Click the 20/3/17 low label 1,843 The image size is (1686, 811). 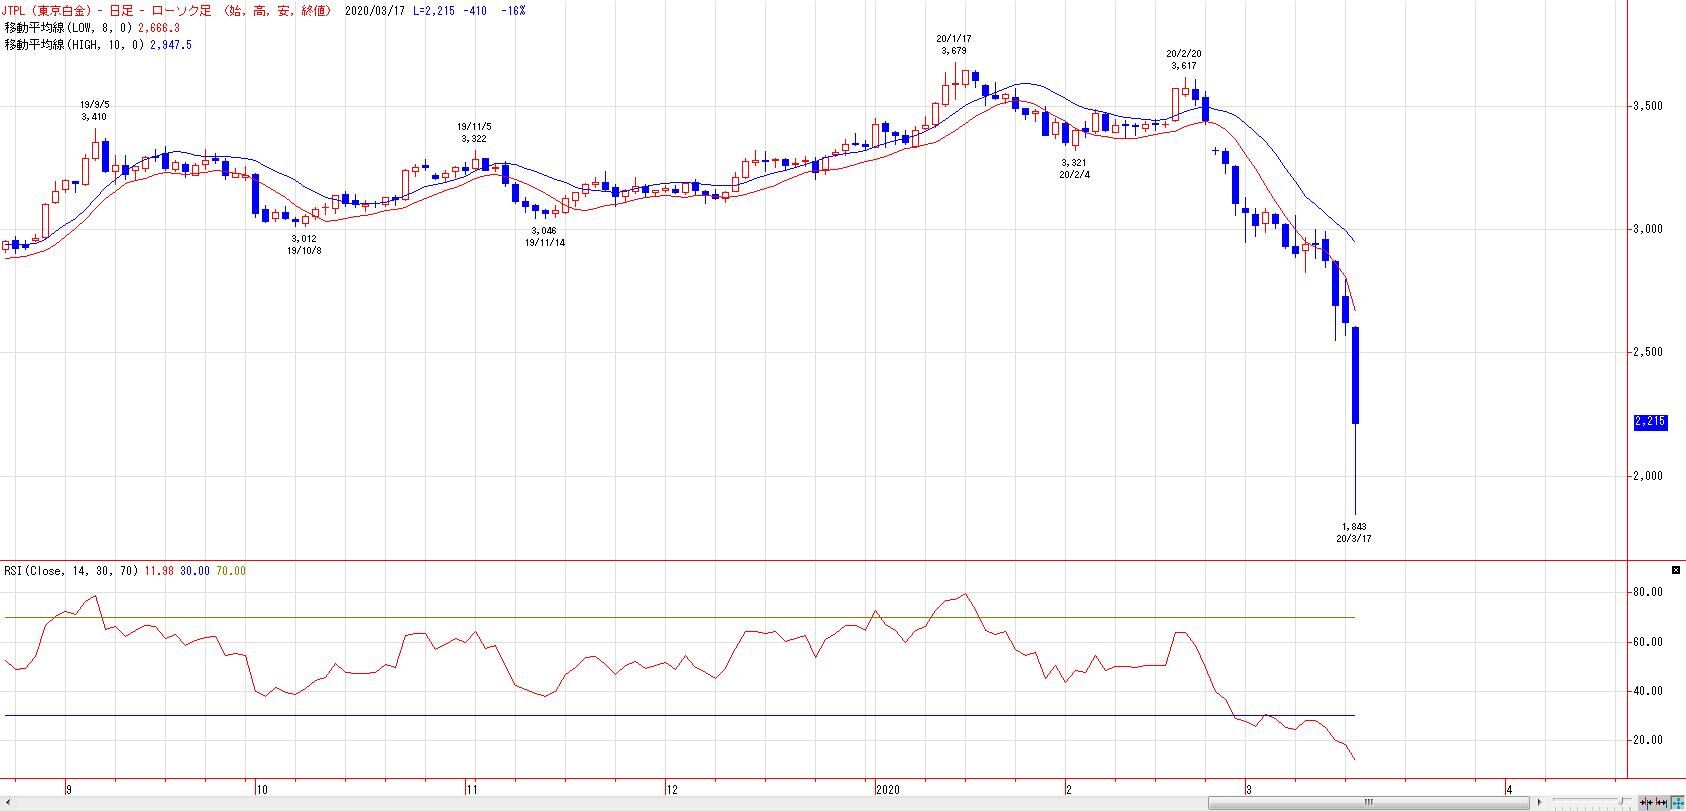(x=1354, y=526)
